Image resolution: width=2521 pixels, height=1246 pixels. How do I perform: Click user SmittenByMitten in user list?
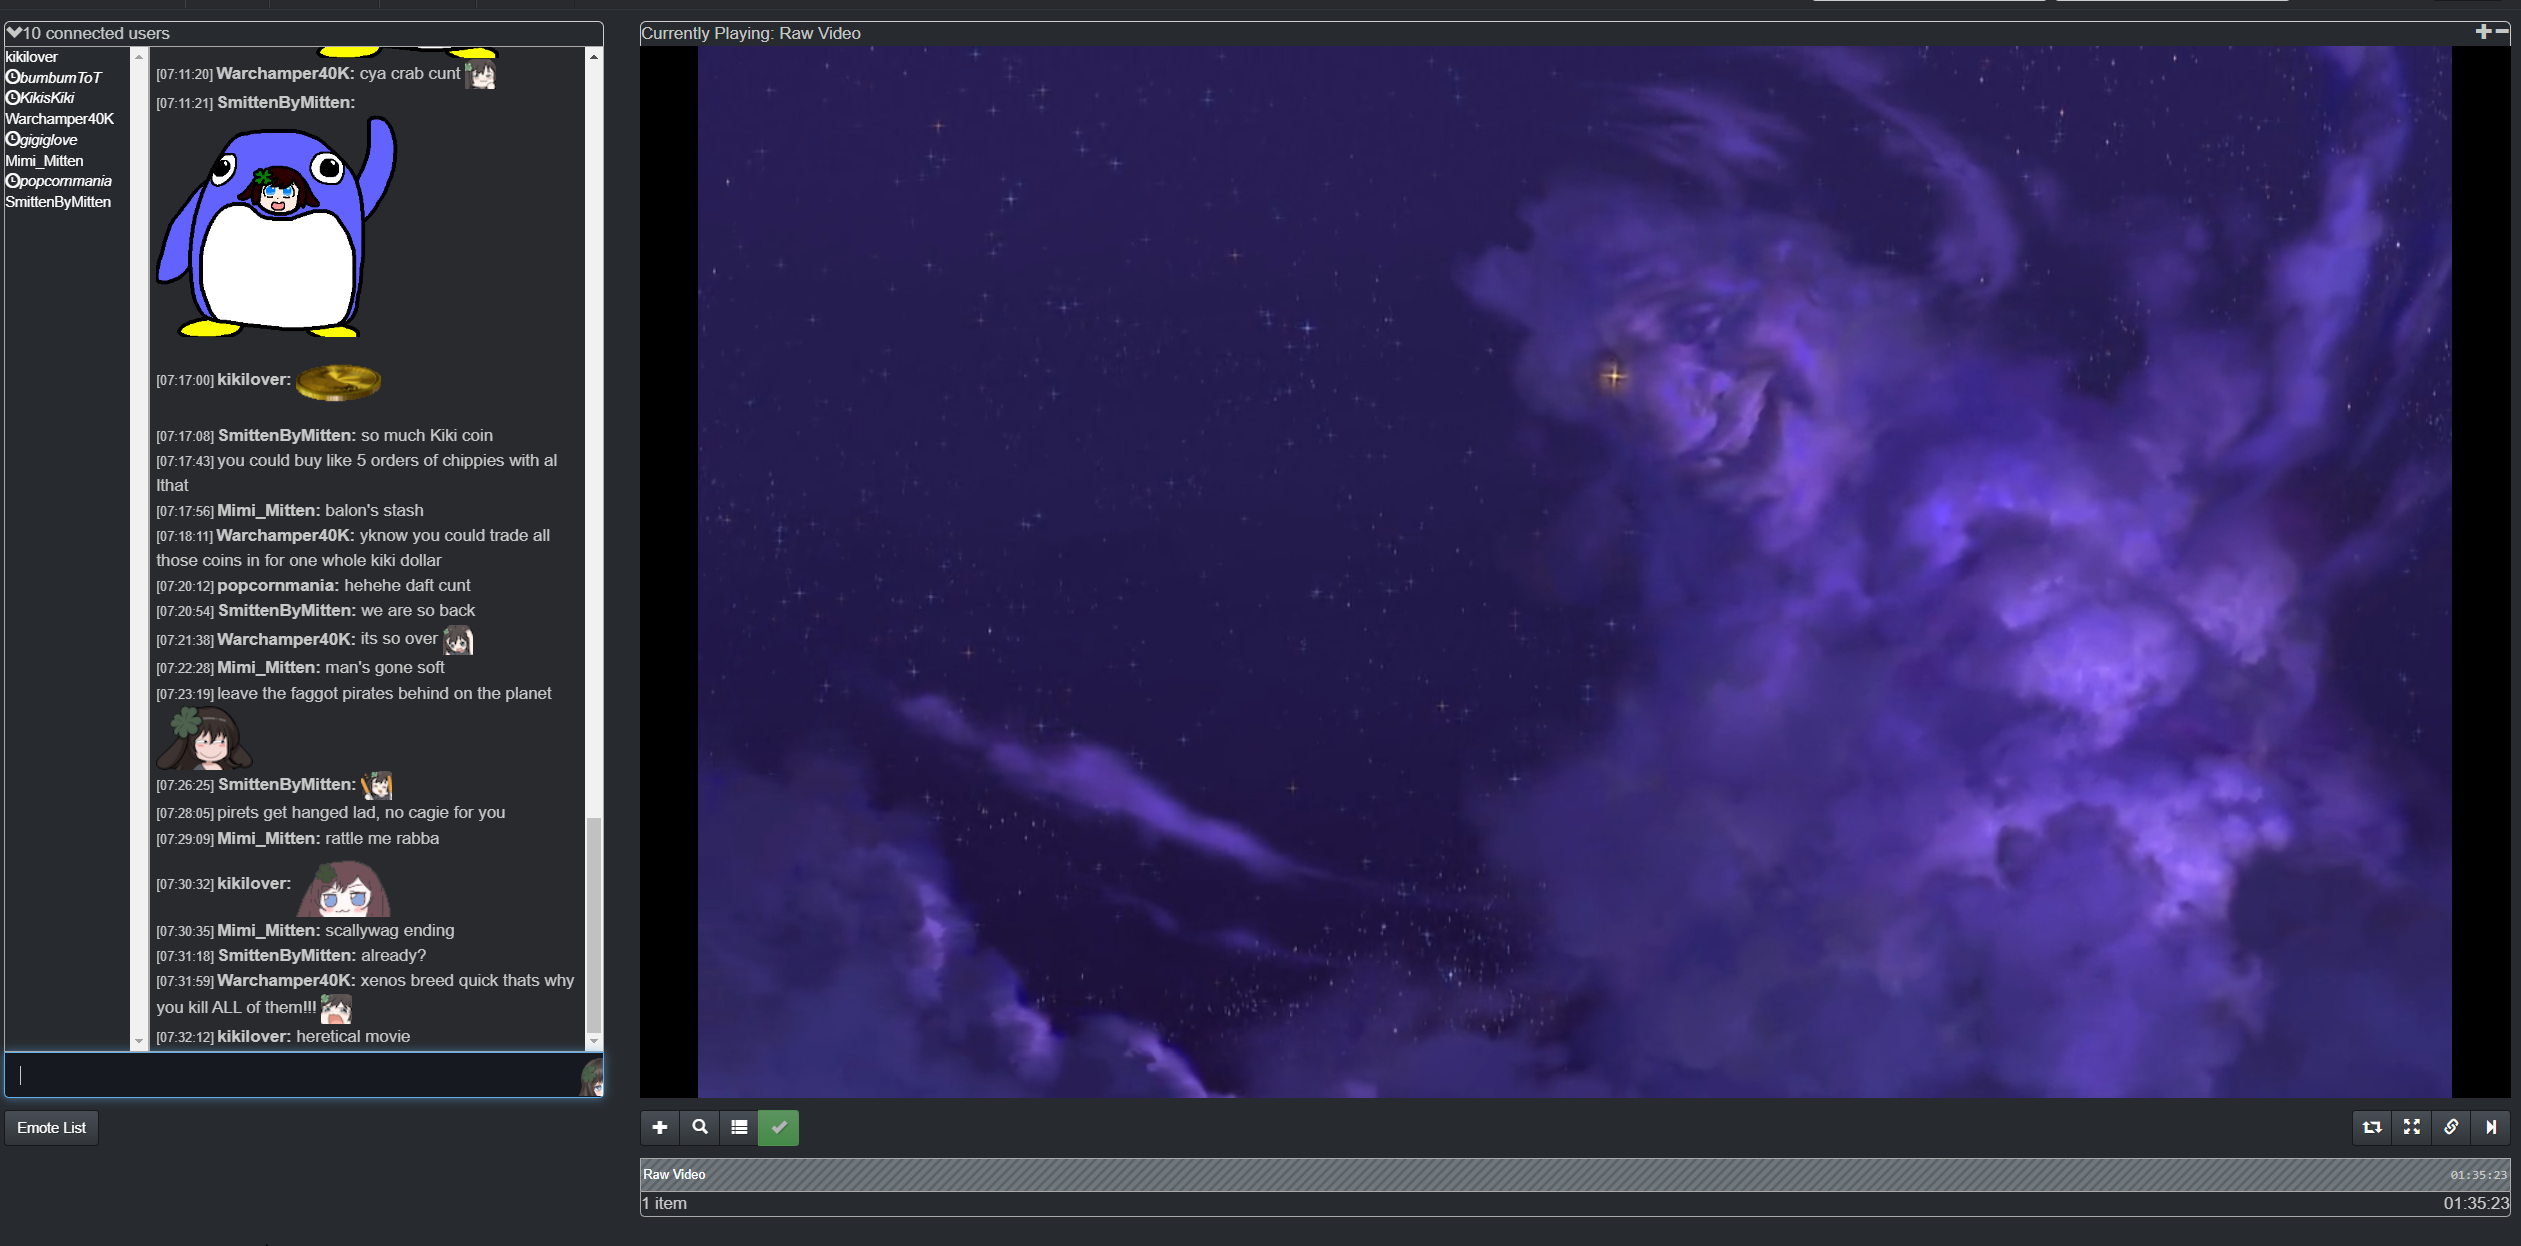pyautogui.click(x=58, y=202)
